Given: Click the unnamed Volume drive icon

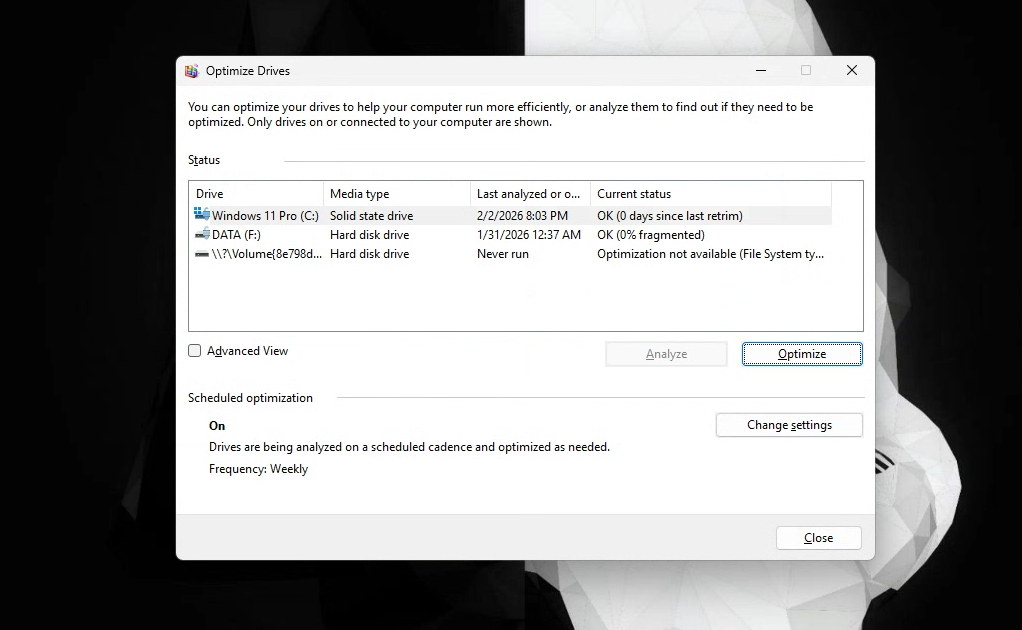Looking at the screenshot, I should click(x=202, y=254).
